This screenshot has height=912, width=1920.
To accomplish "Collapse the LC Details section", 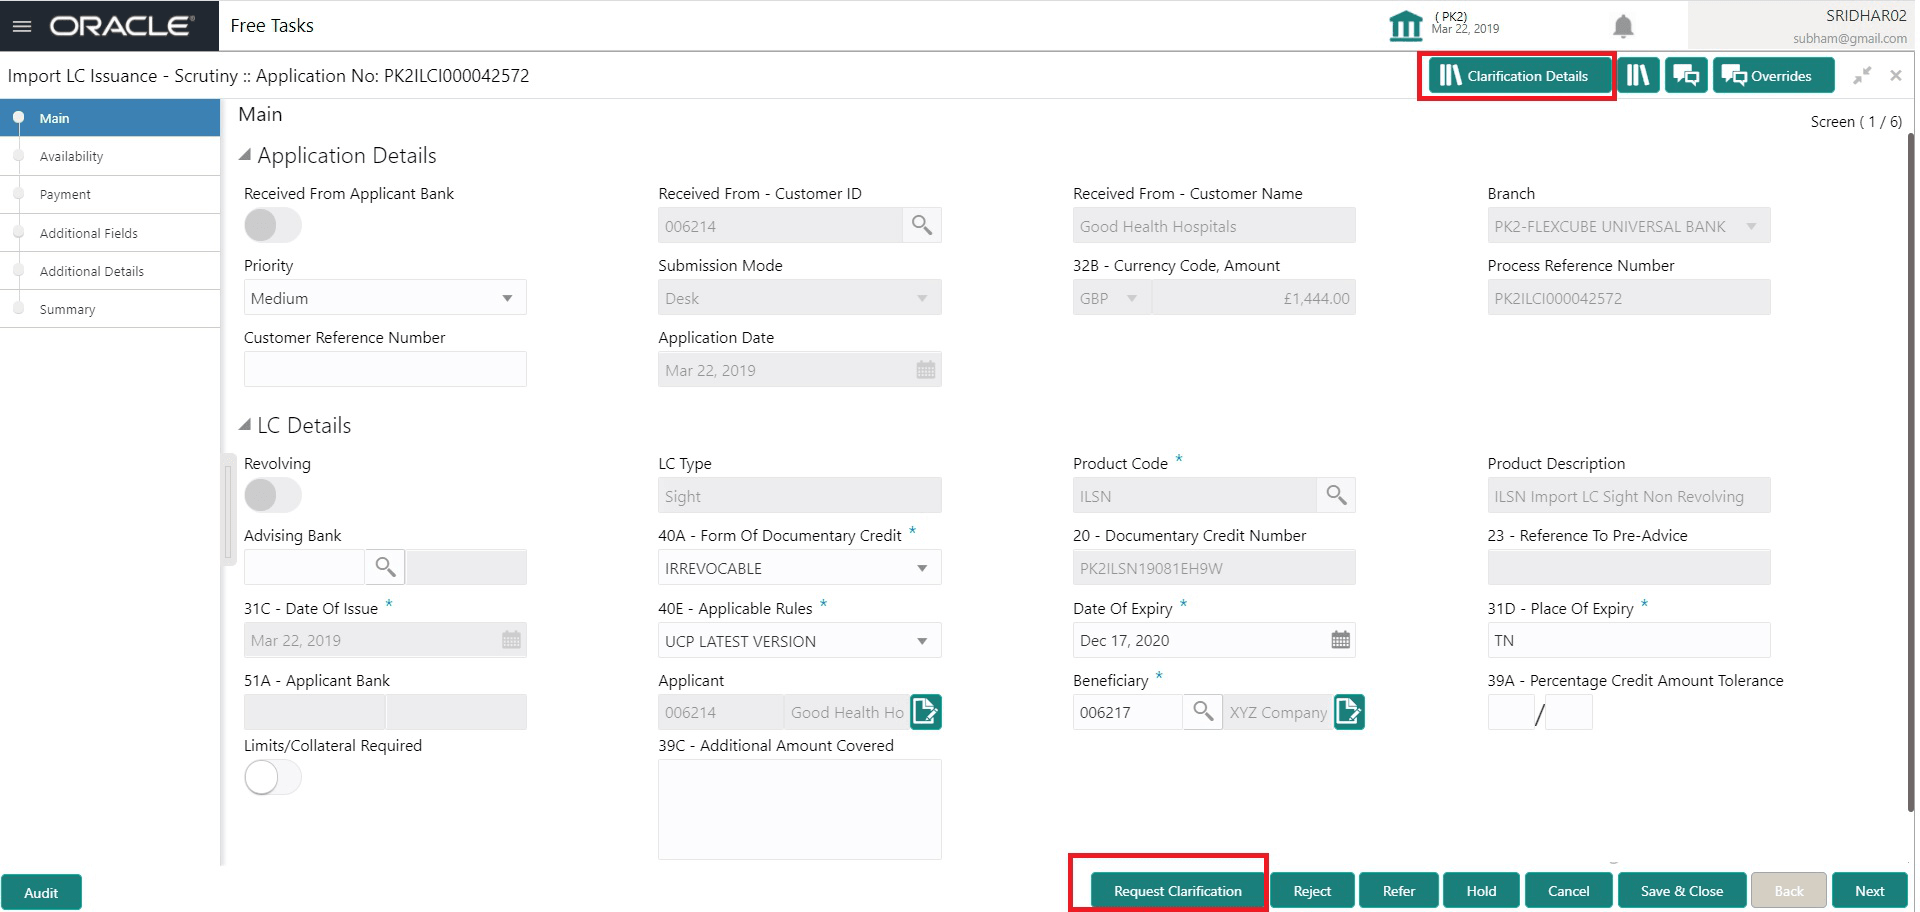I will click(x=245, y=425).
